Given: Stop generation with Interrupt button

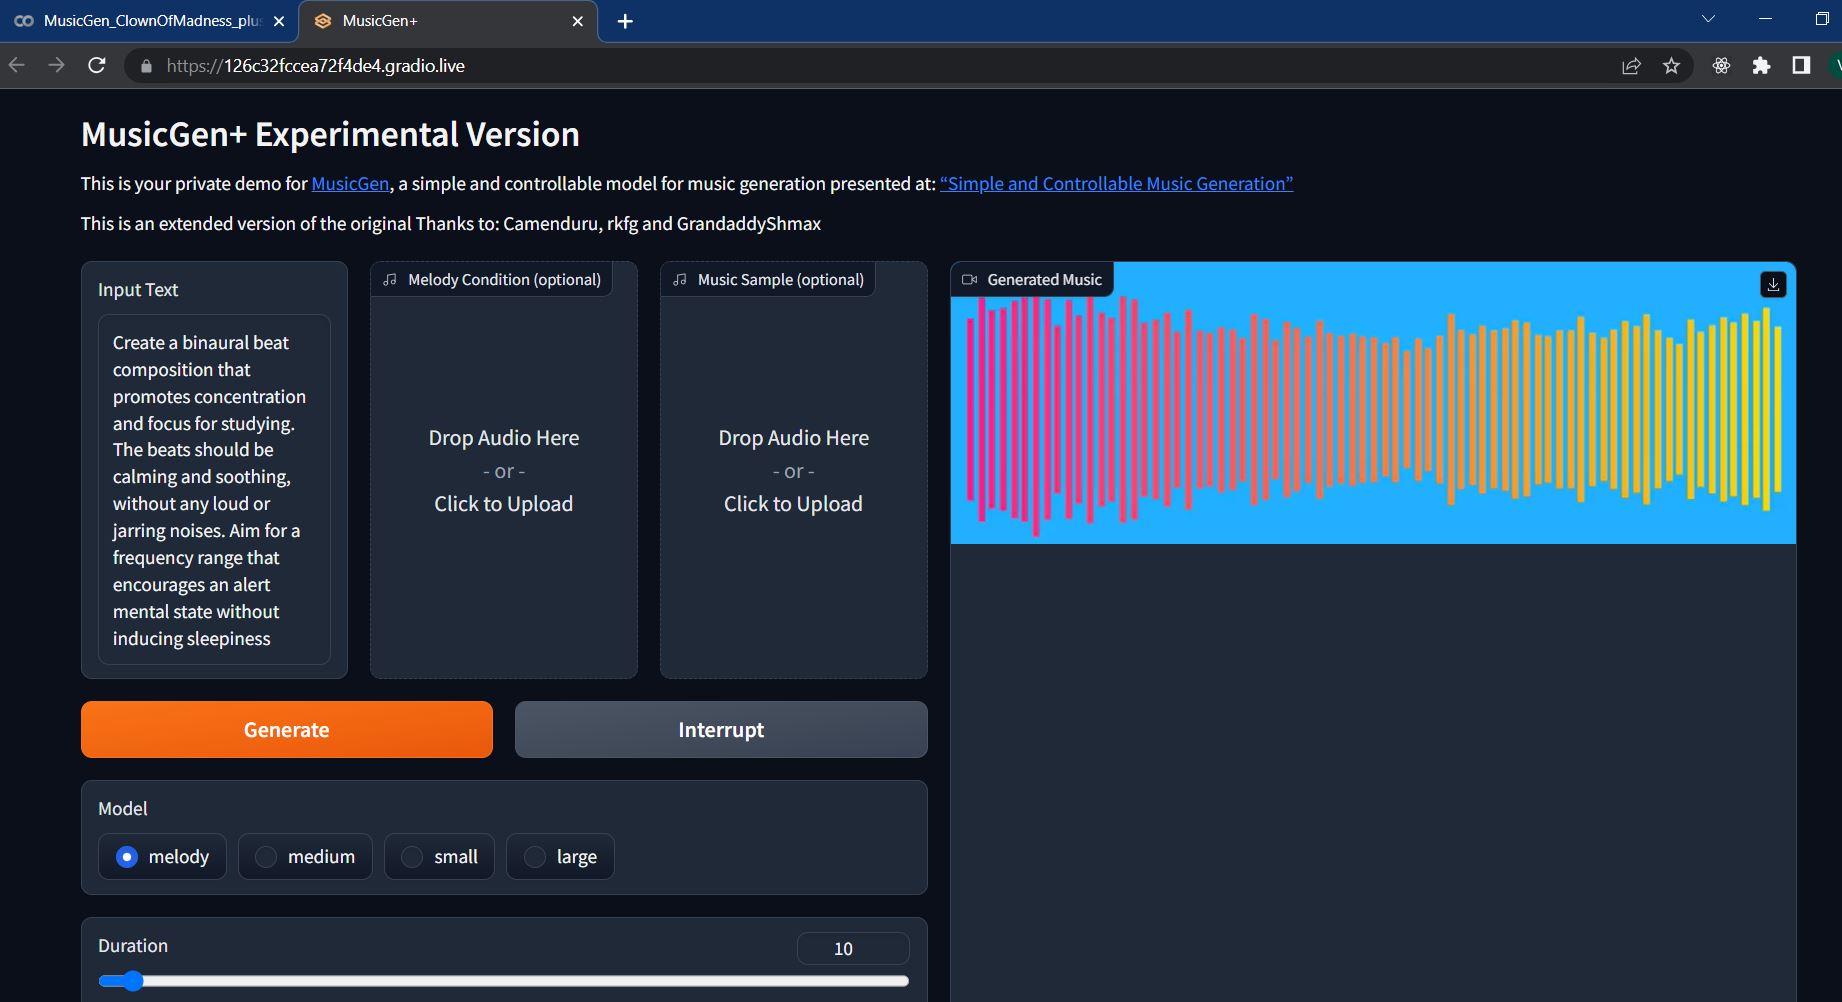Looking at the screenshot, I should tap(721, 730).
